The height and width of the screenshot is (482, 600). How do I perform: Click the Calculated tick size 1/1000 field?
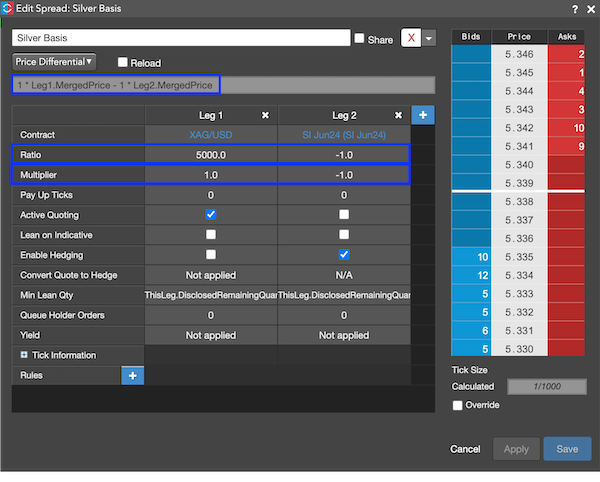click(x=547, y=386)
